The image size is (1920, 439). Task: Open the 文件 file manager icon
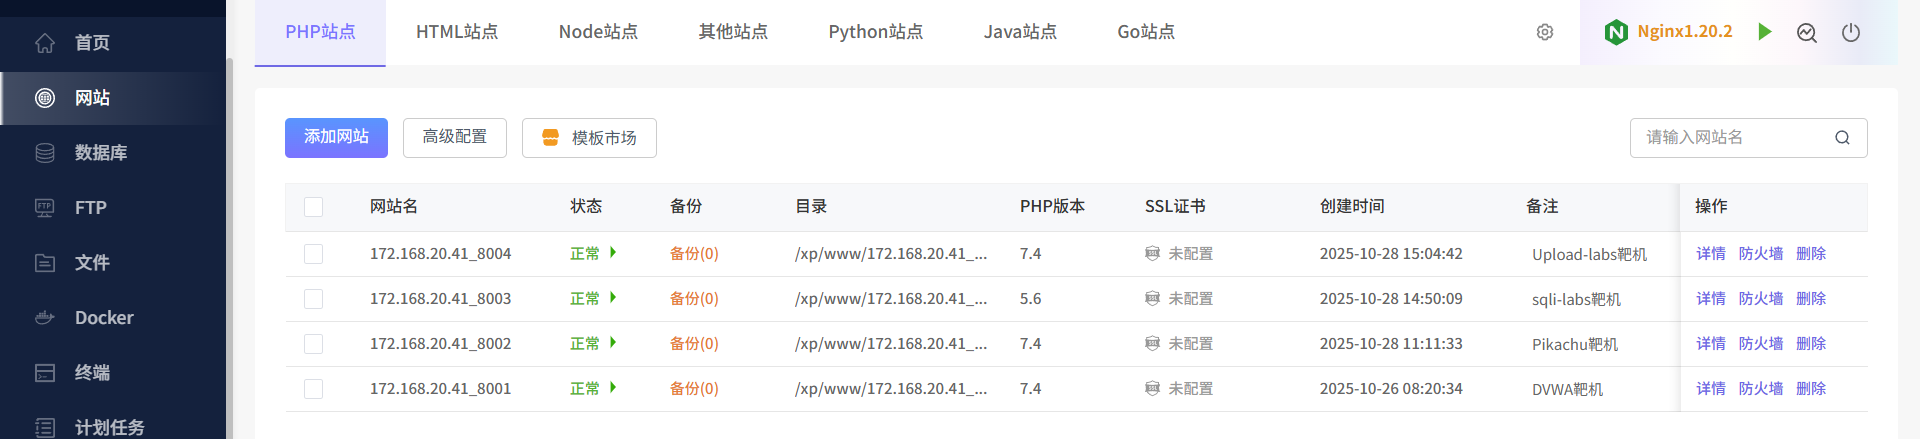pos(45,263)
